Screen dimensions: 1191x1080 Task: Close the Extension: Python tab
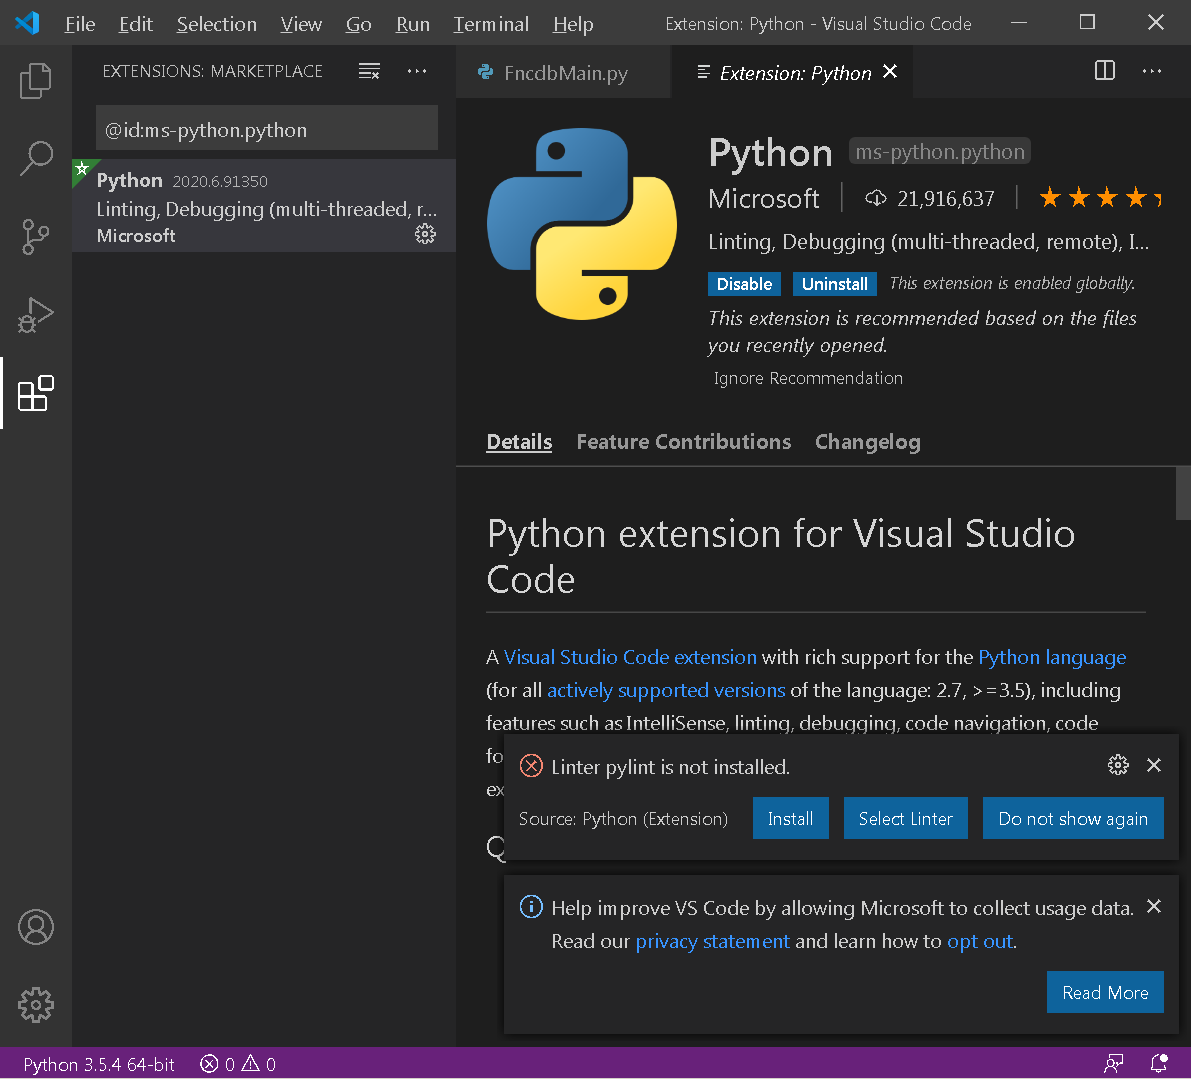point(890,71)
